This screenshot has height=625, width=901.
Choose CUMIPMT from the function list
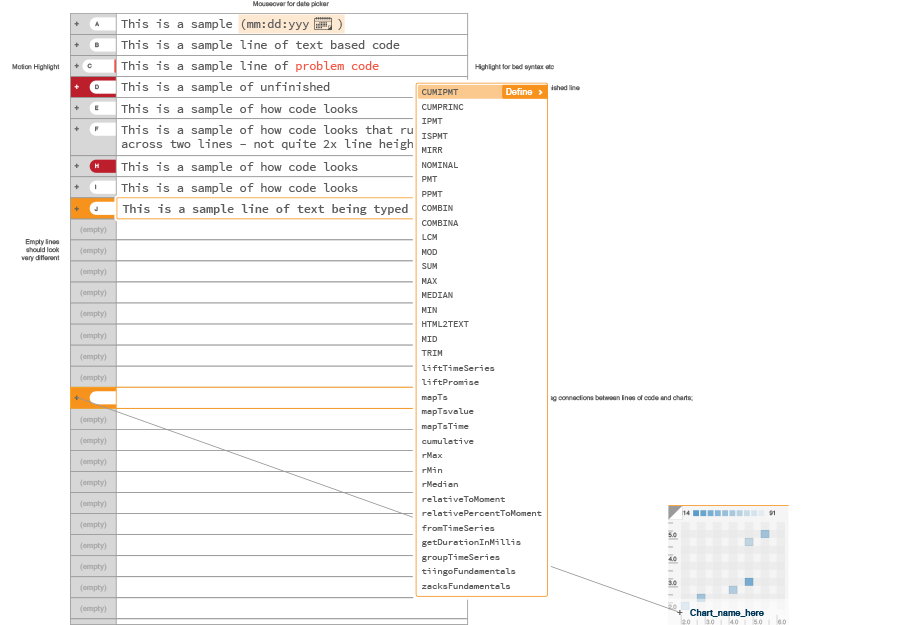click(x=440, y=92)
